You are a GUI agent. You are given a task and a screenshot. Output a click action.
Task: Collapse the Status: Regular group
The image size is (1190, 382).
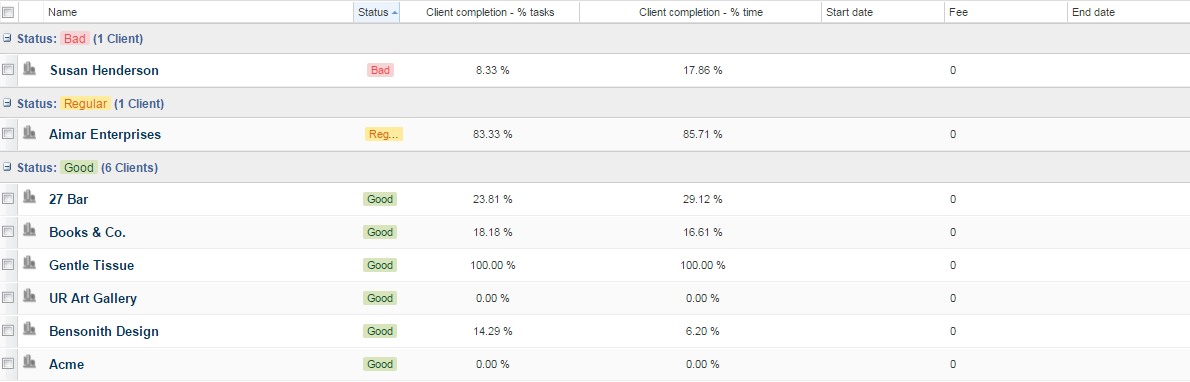(7, 103)
